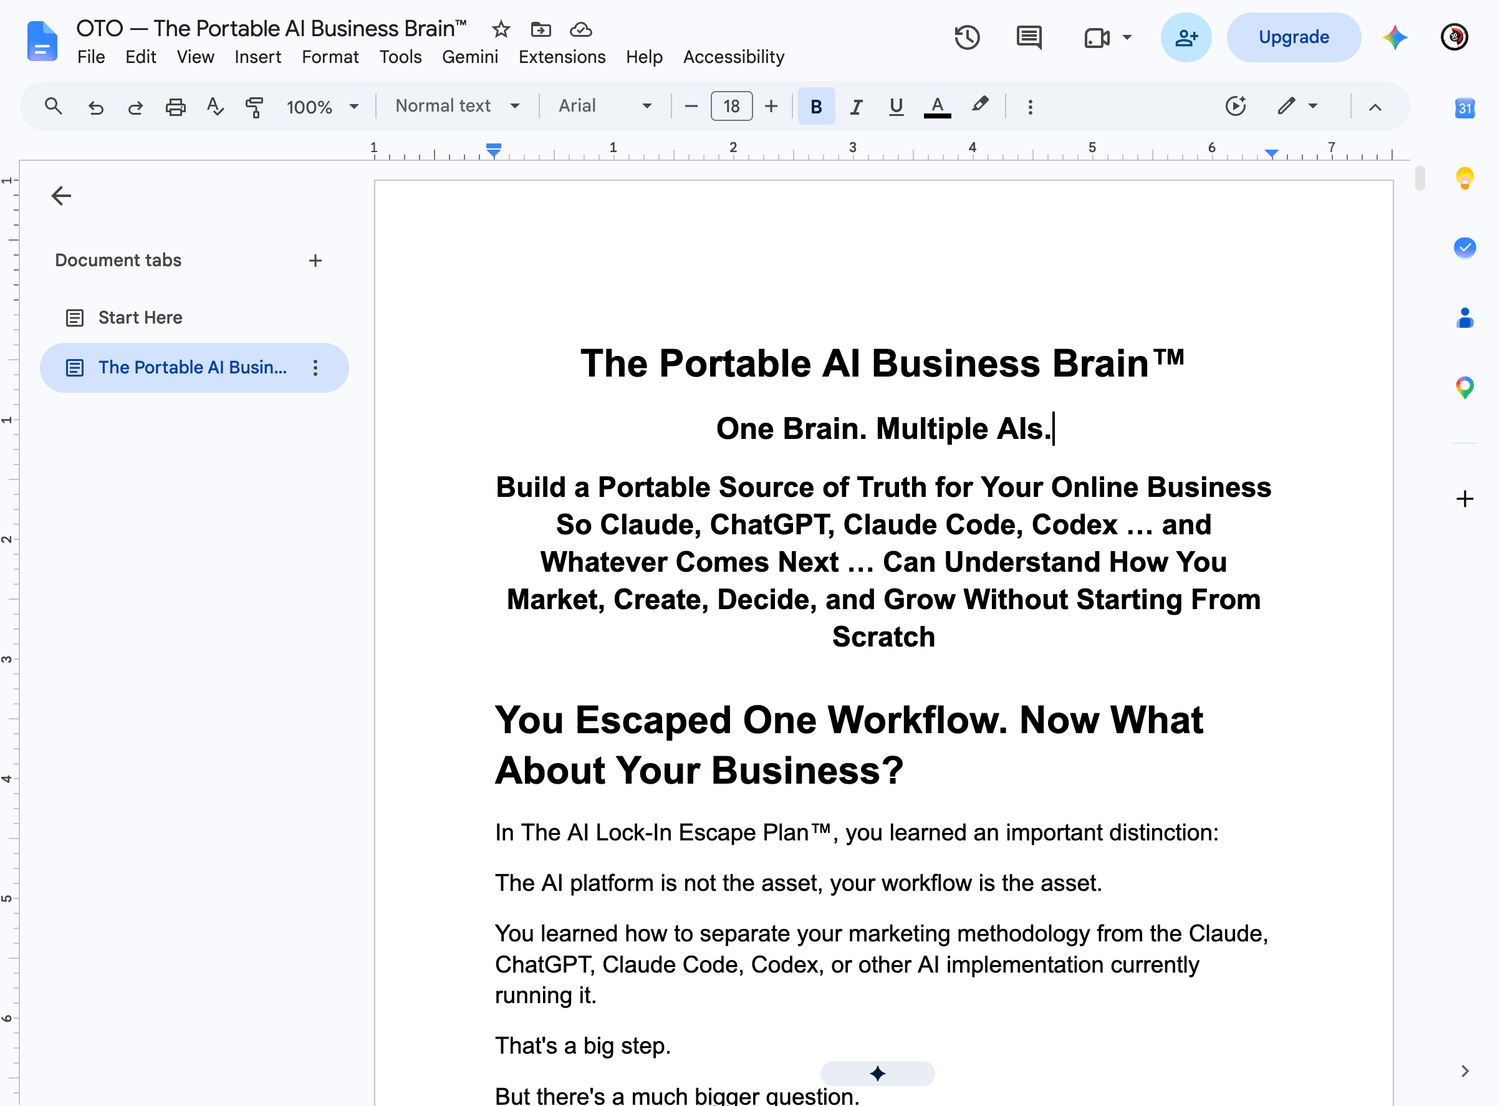This screenshot has height=1106, width=1500.
Task: Open the zoom level dropdown
Action: tap(322, 107)
